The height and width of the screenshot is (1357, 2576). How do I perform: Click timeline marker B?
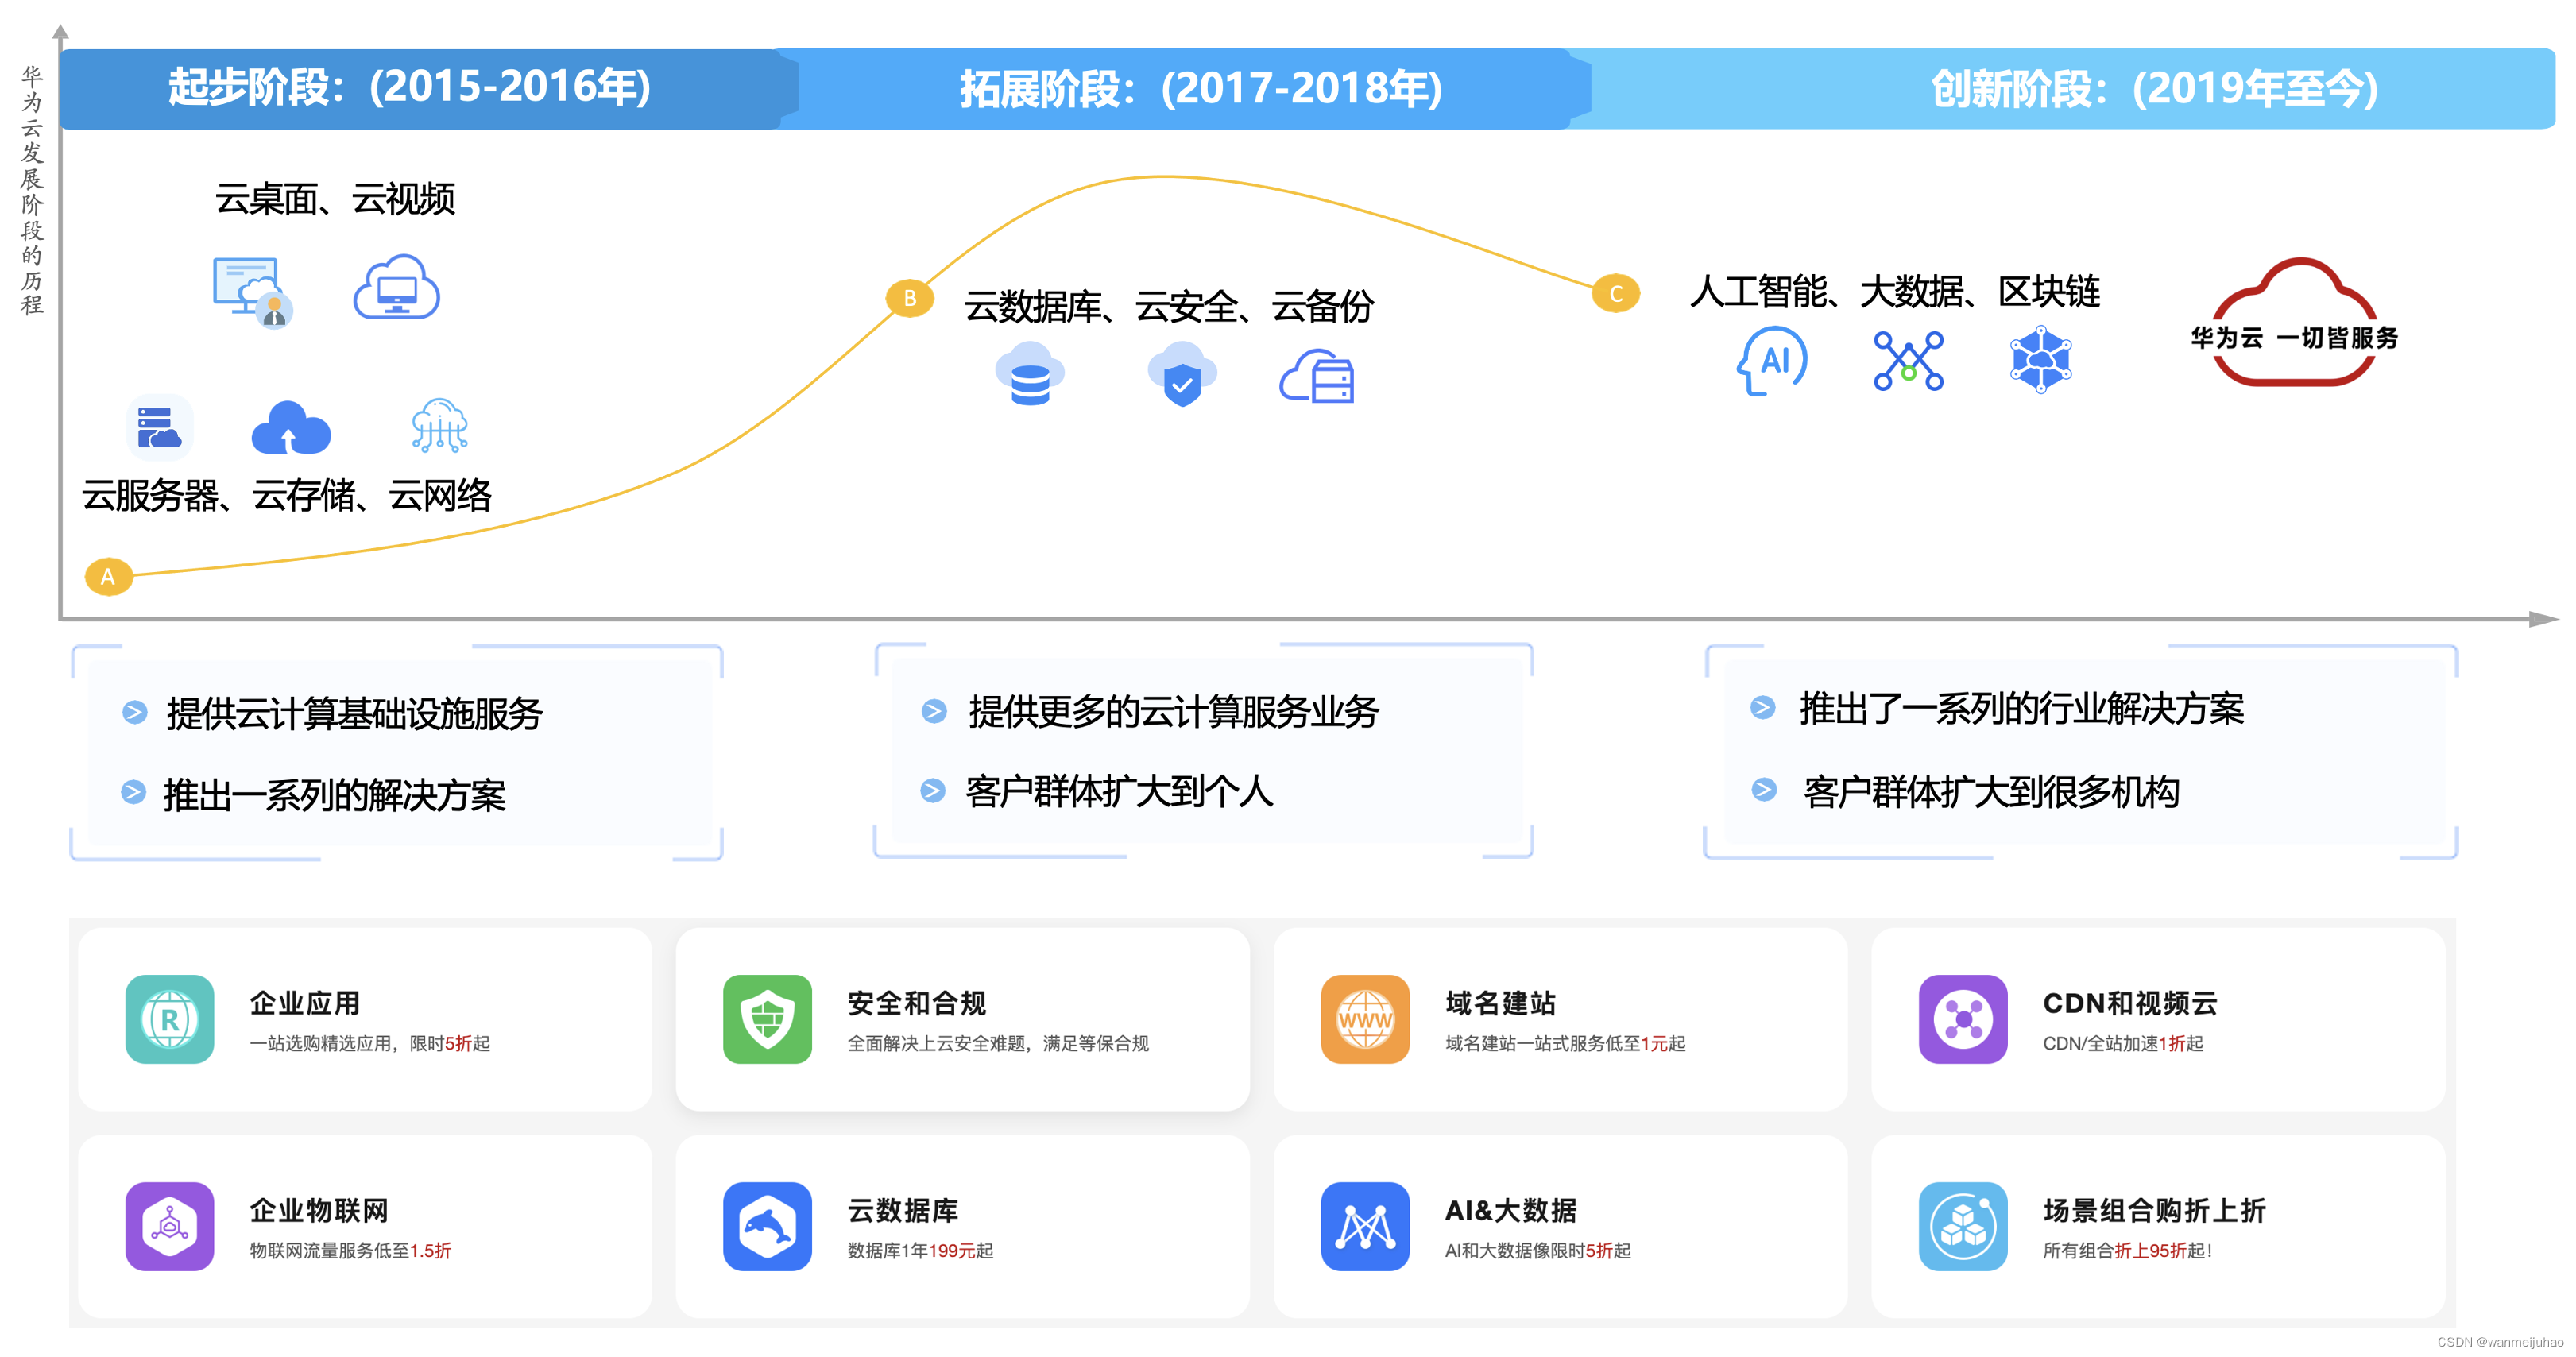click(910, 298)
